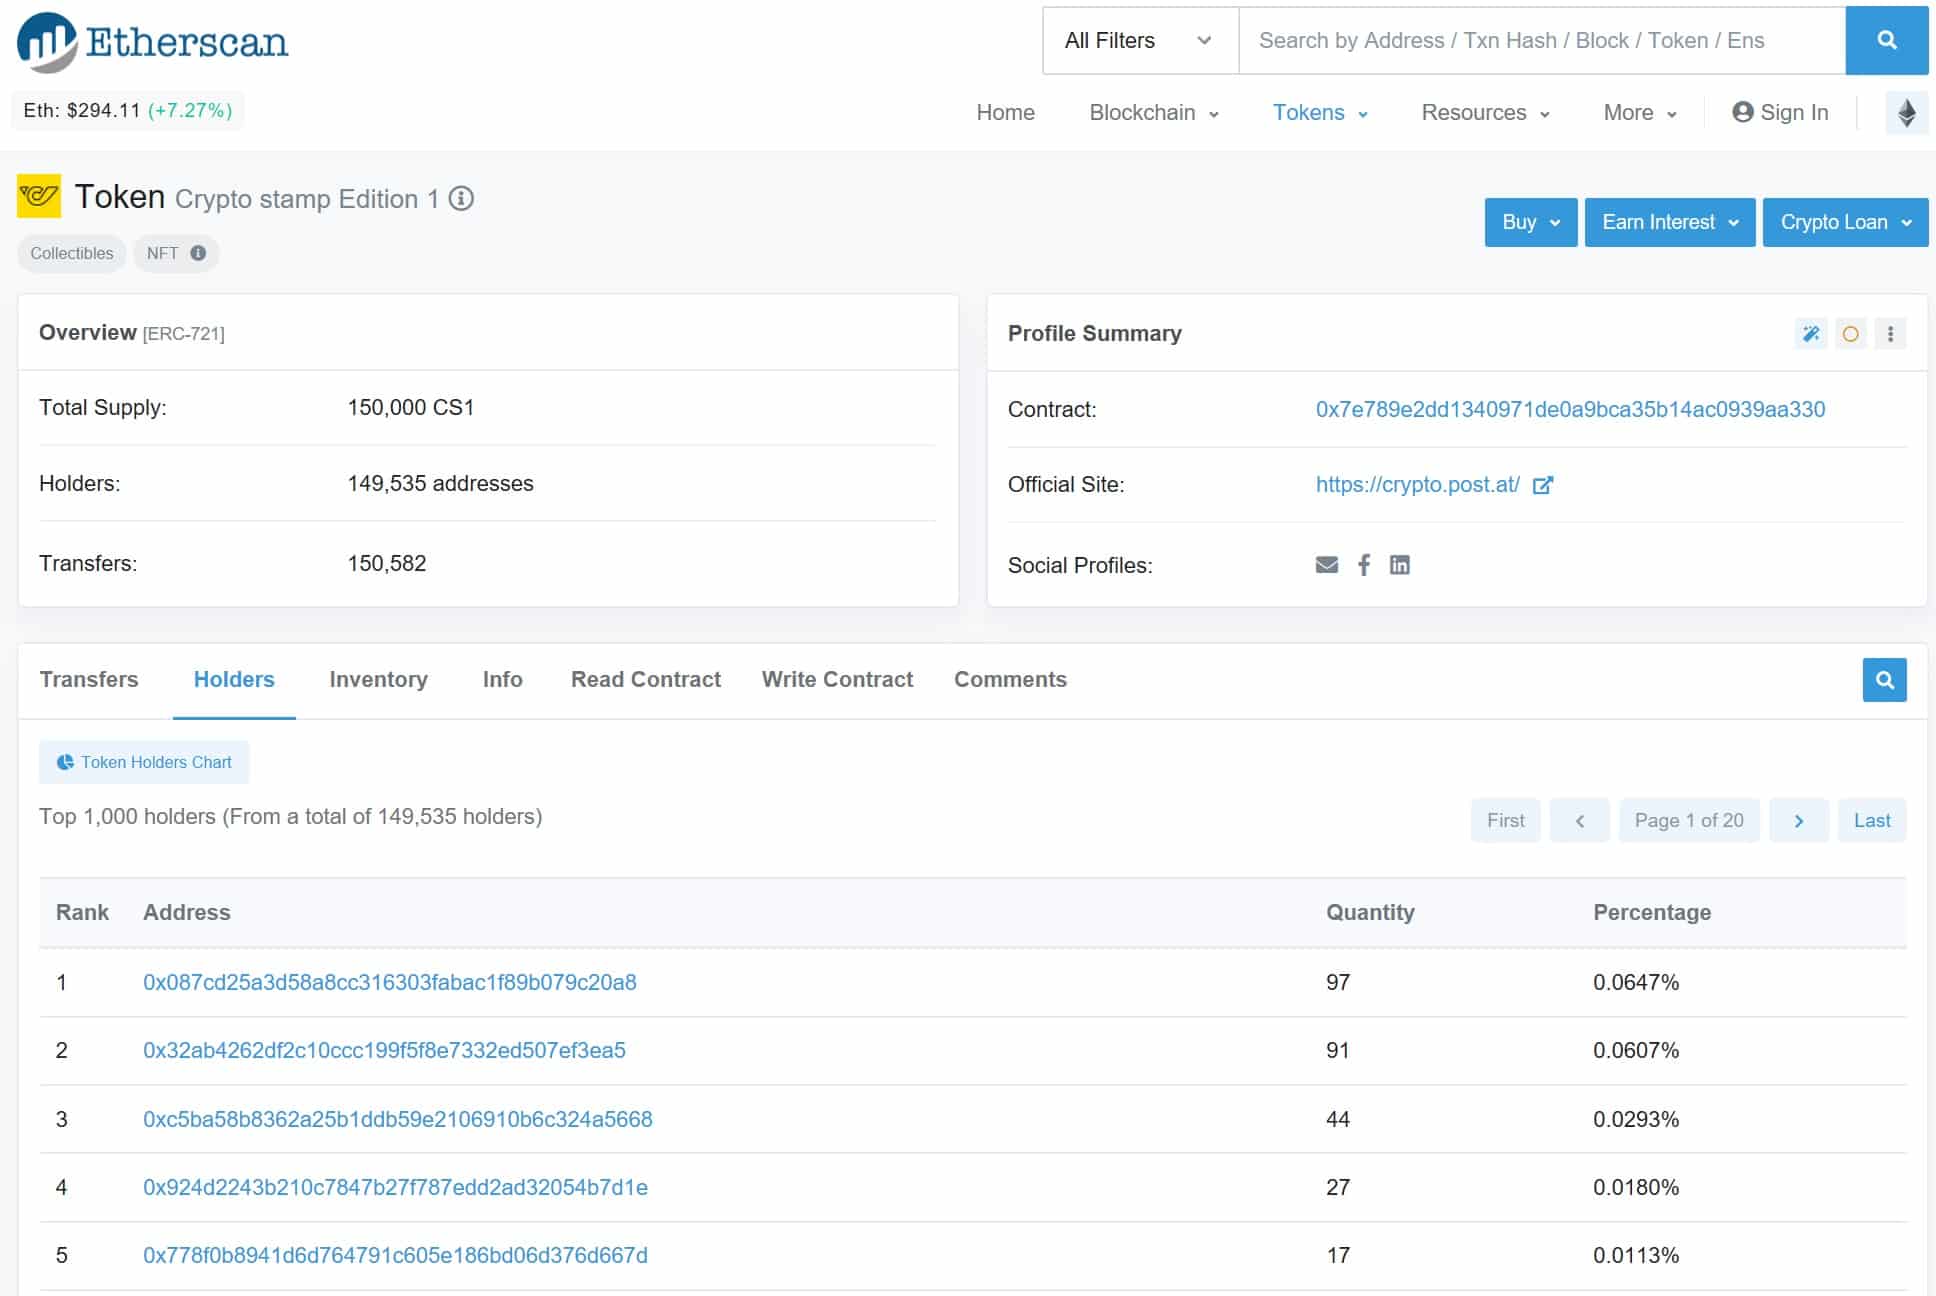This screenshot has width=1936, height=1296.
Task: Expand the Tokens menu
Action: 1320,113
